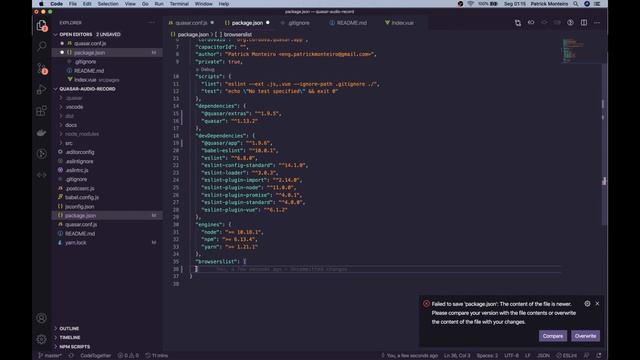Open the Explorer view in activity bar

[x=42, y=26]
